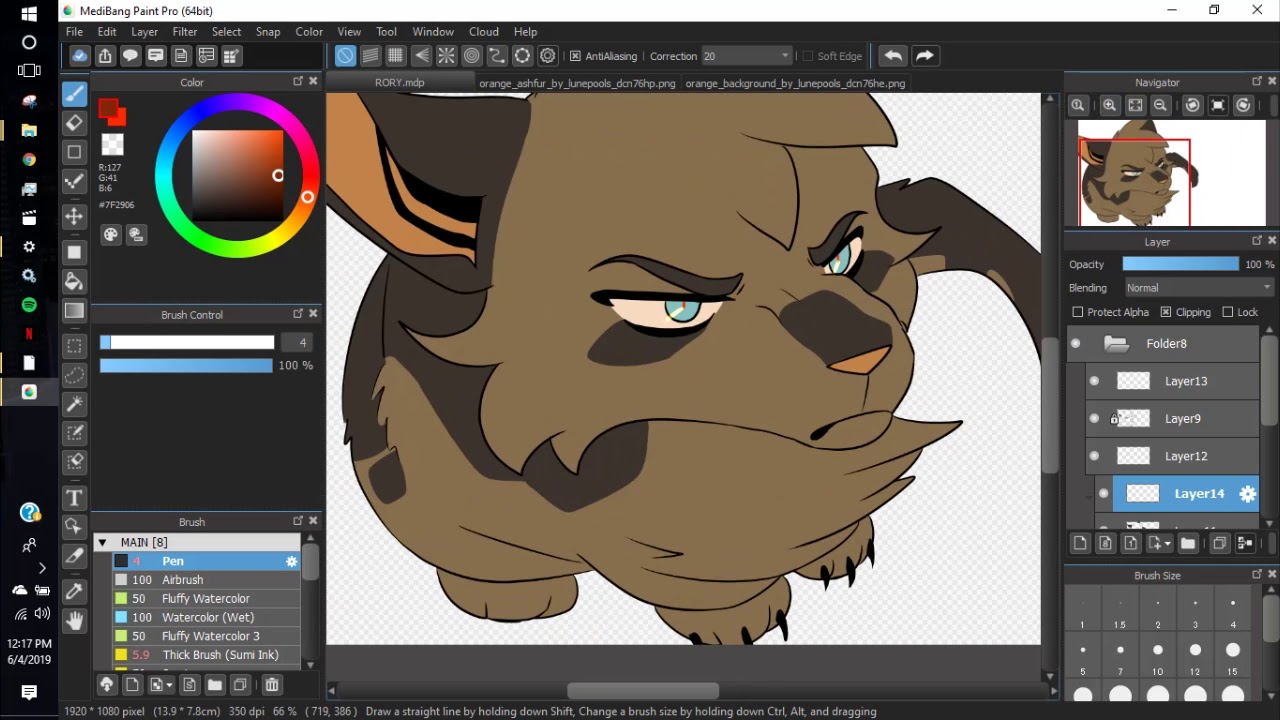This screenshot has width=1280, height=720.
Task: Select the Lasso selection tool
Action: 74,376
